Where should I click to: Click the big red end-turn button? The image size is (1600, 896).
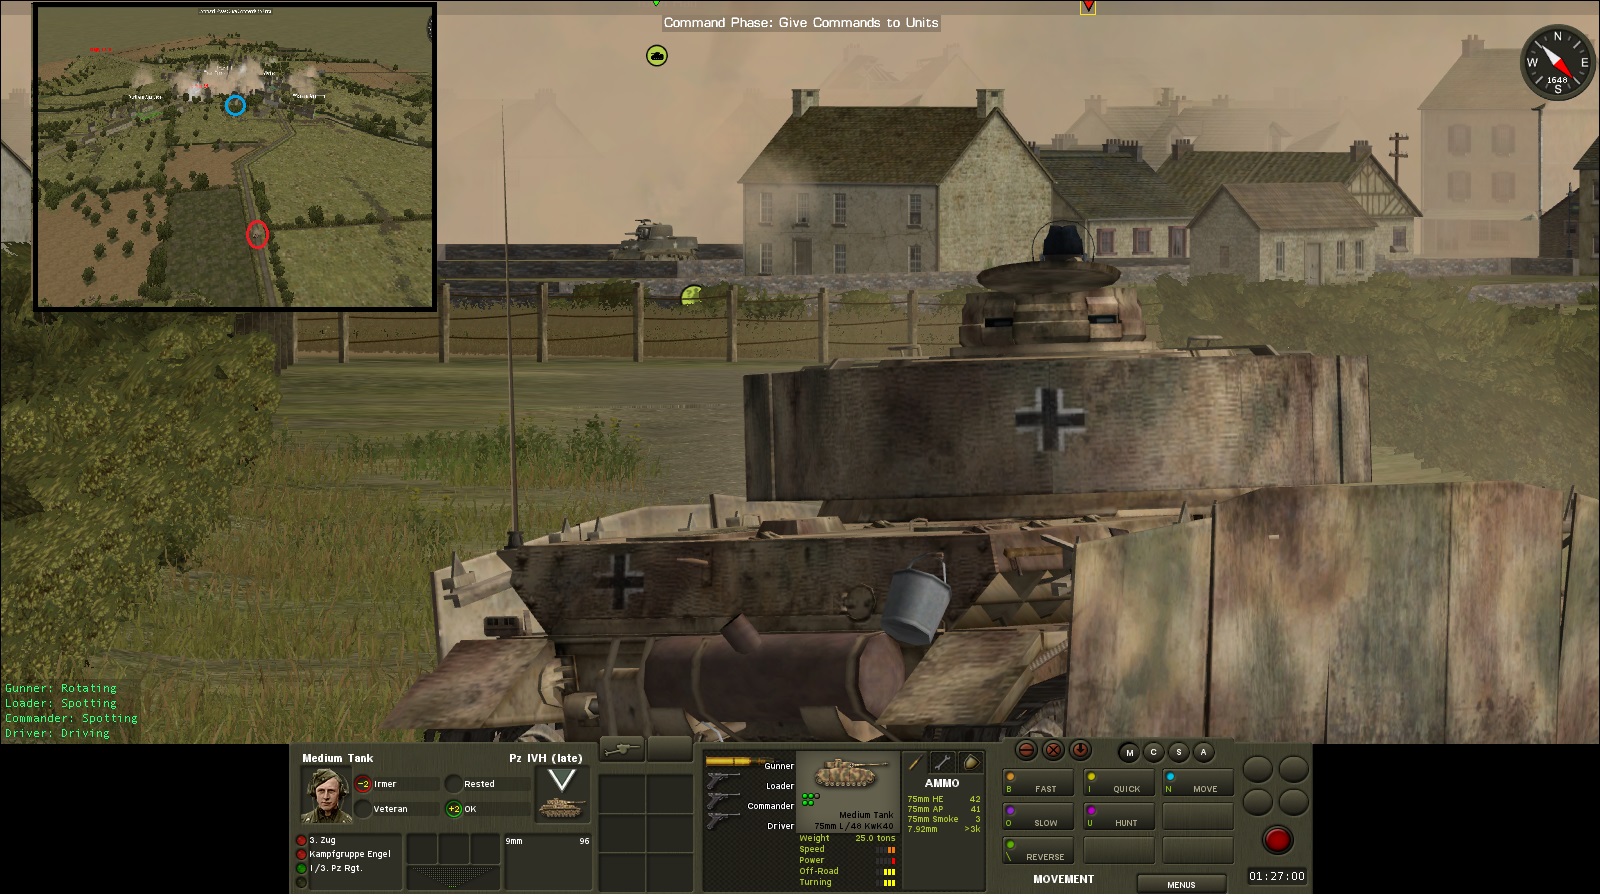tap(1277, 839)
